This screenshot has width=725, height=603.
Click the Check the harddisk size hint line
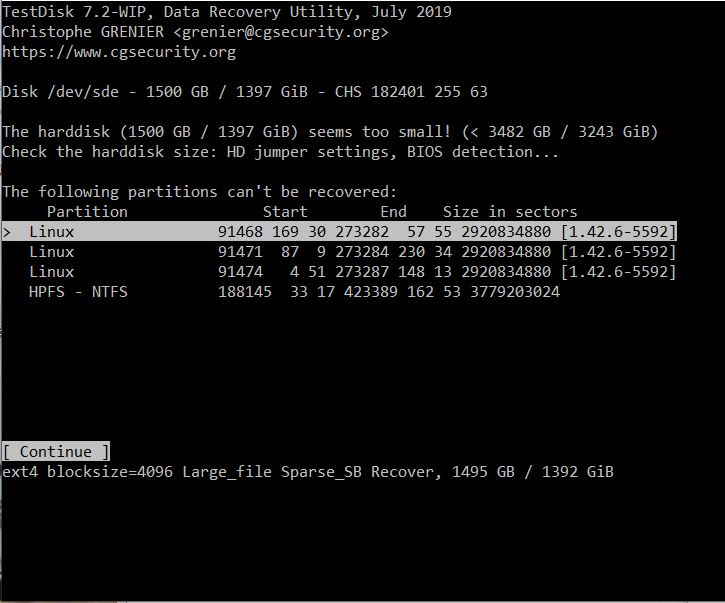[x=280, y=152]
